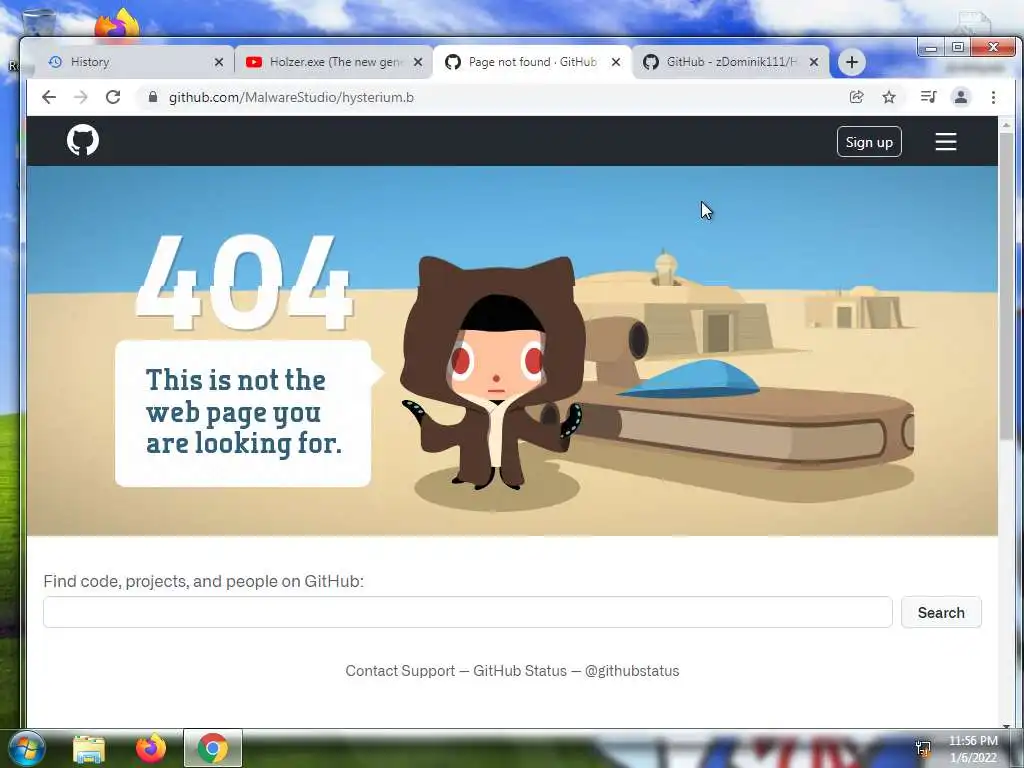Screen dimensions: 1024x768
Task: Open the Chrome three-dot menu
Action: click(x=993, y=97)
